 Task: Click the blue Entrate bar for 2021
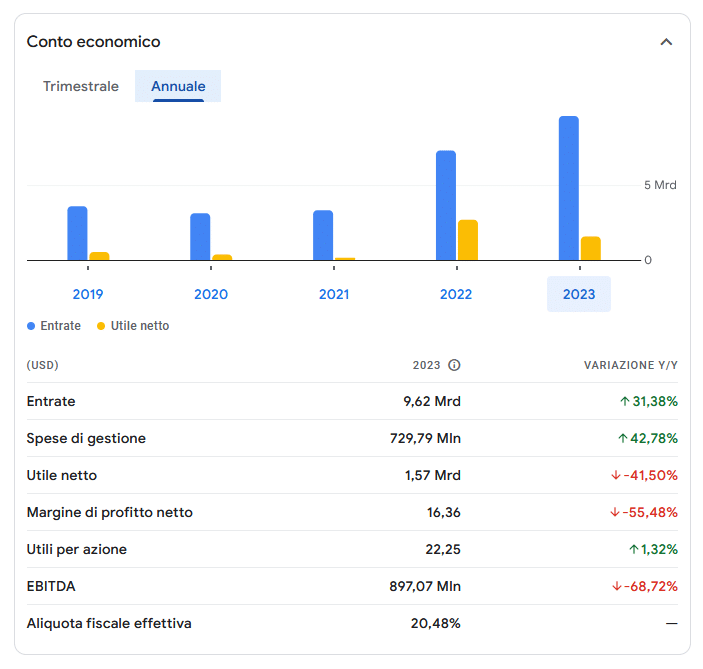tap(323, 235)
